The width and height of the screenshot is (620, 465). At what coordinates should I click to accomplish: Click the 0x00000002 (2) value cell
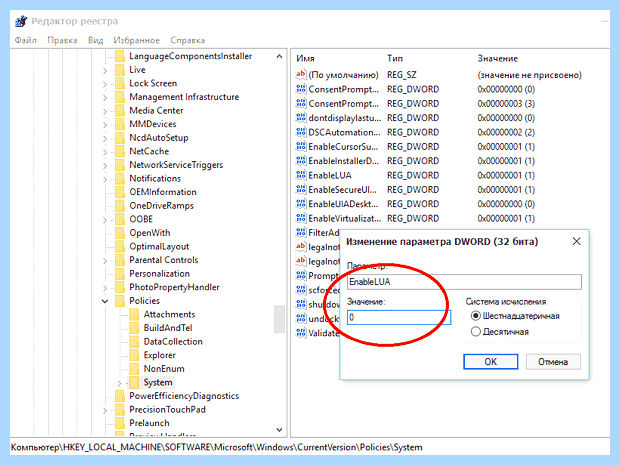coord(506,132)
